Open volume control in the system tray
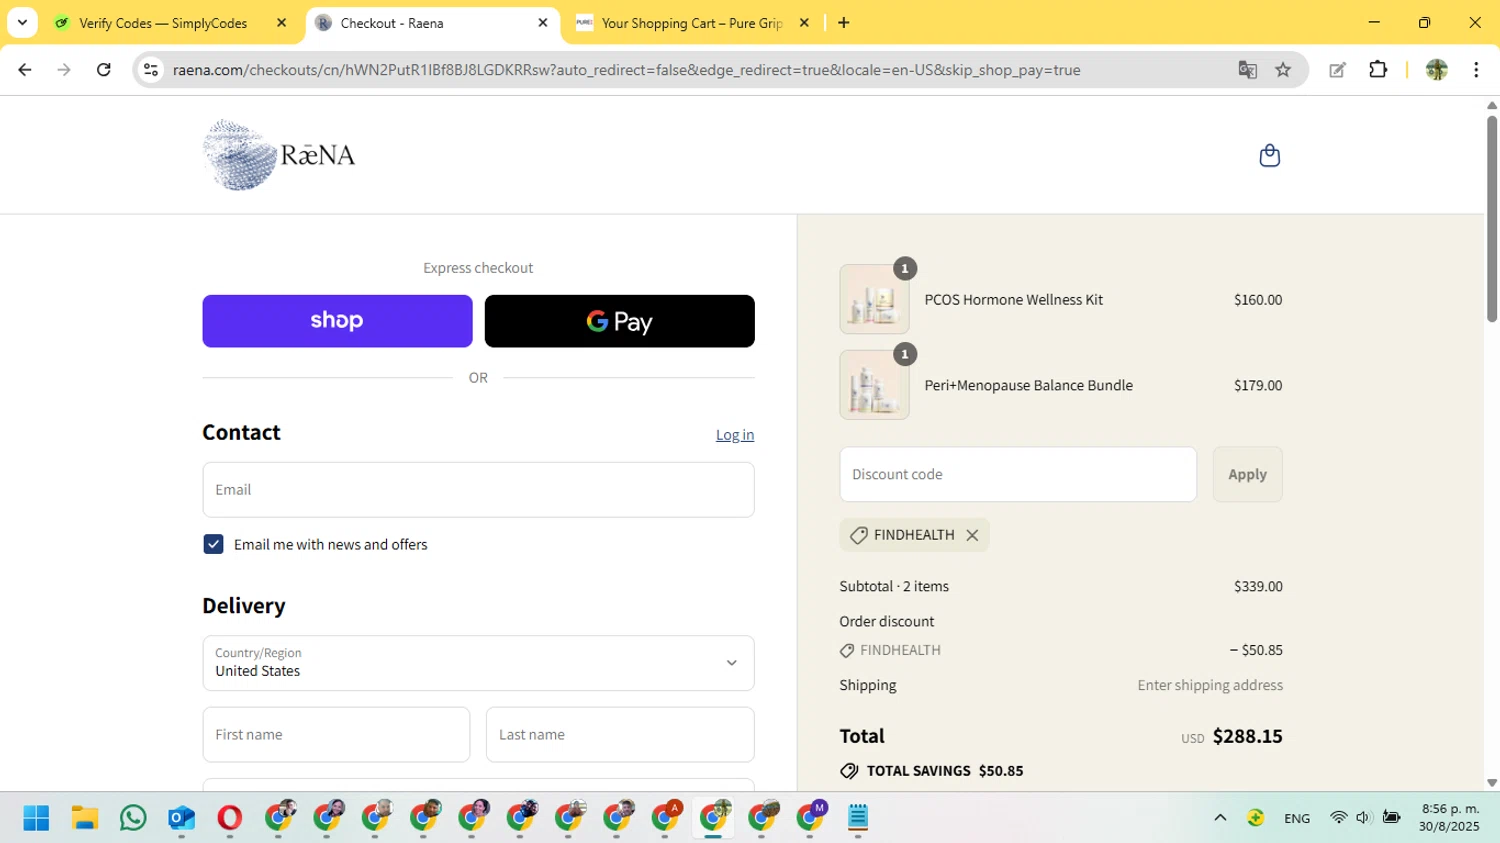The image size is (1500, 843). (x=1363, y=818)
